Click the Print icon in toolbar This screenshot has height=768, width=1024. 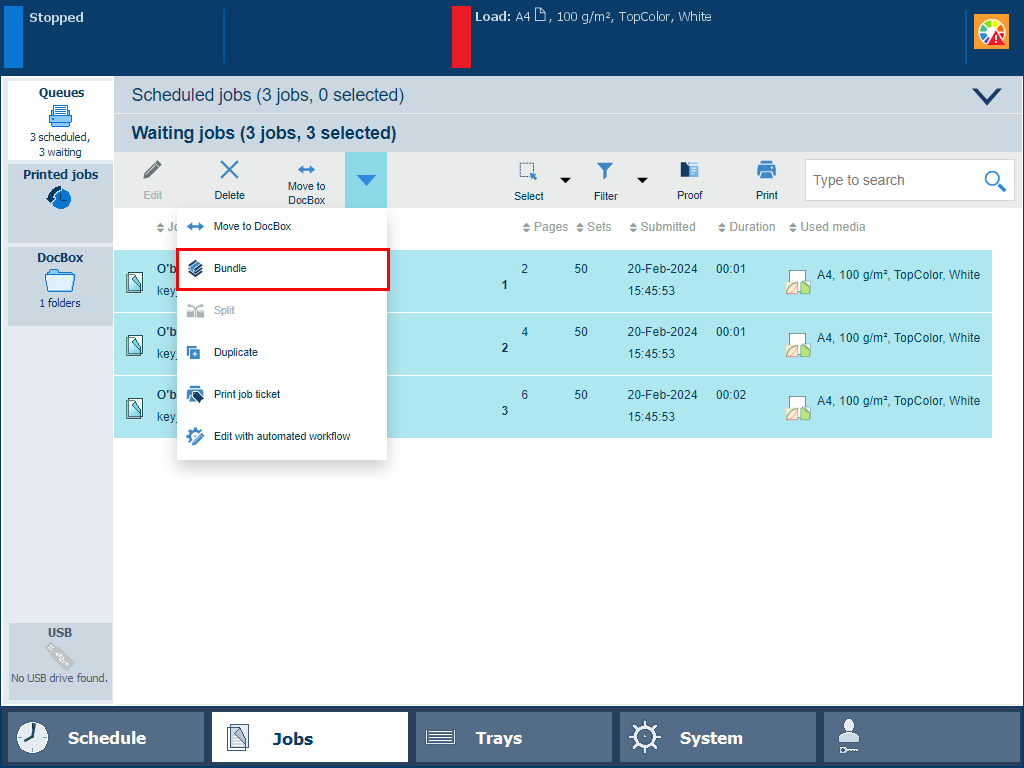(x=766, y=171)
